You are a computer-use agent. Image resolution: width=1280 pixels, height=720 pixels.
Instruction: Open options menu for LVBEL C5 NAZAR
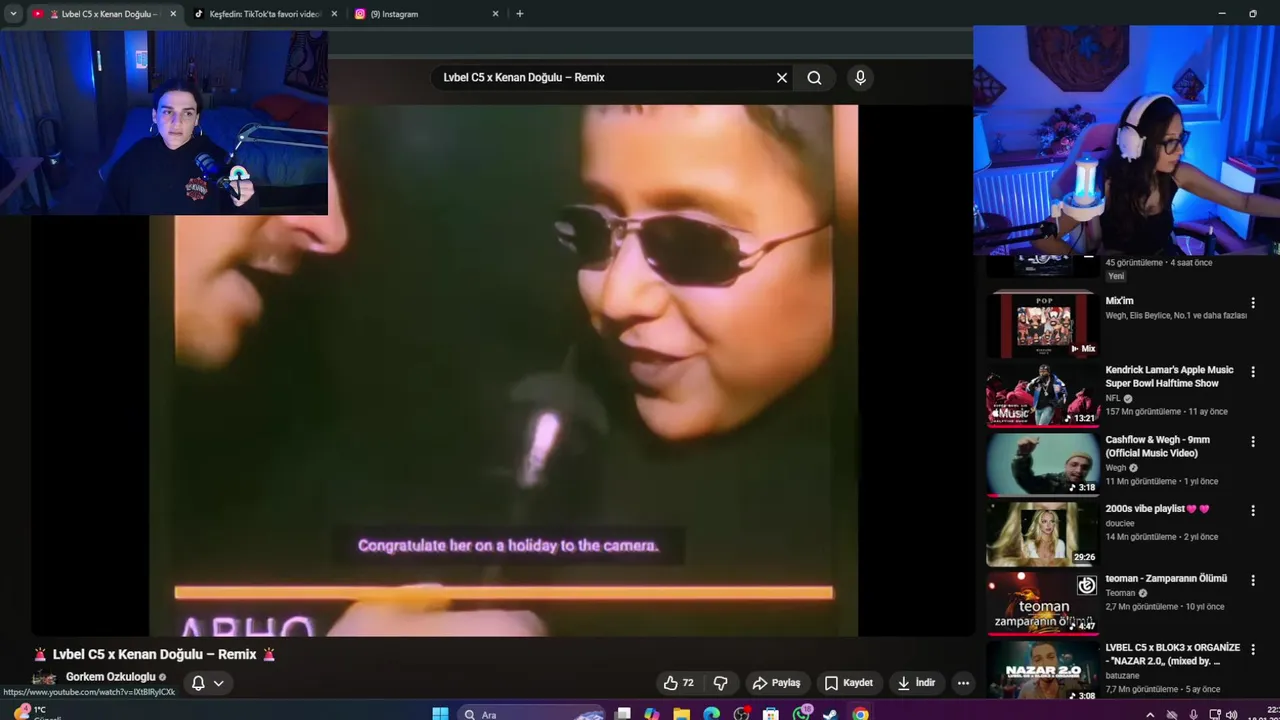1252,649
